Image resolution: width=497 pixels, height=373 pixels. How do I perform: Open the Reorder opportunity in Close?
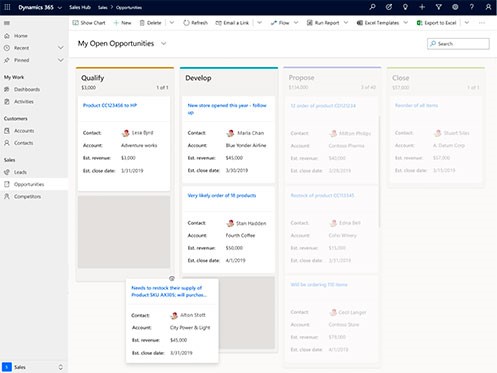(x=416, y=105)
